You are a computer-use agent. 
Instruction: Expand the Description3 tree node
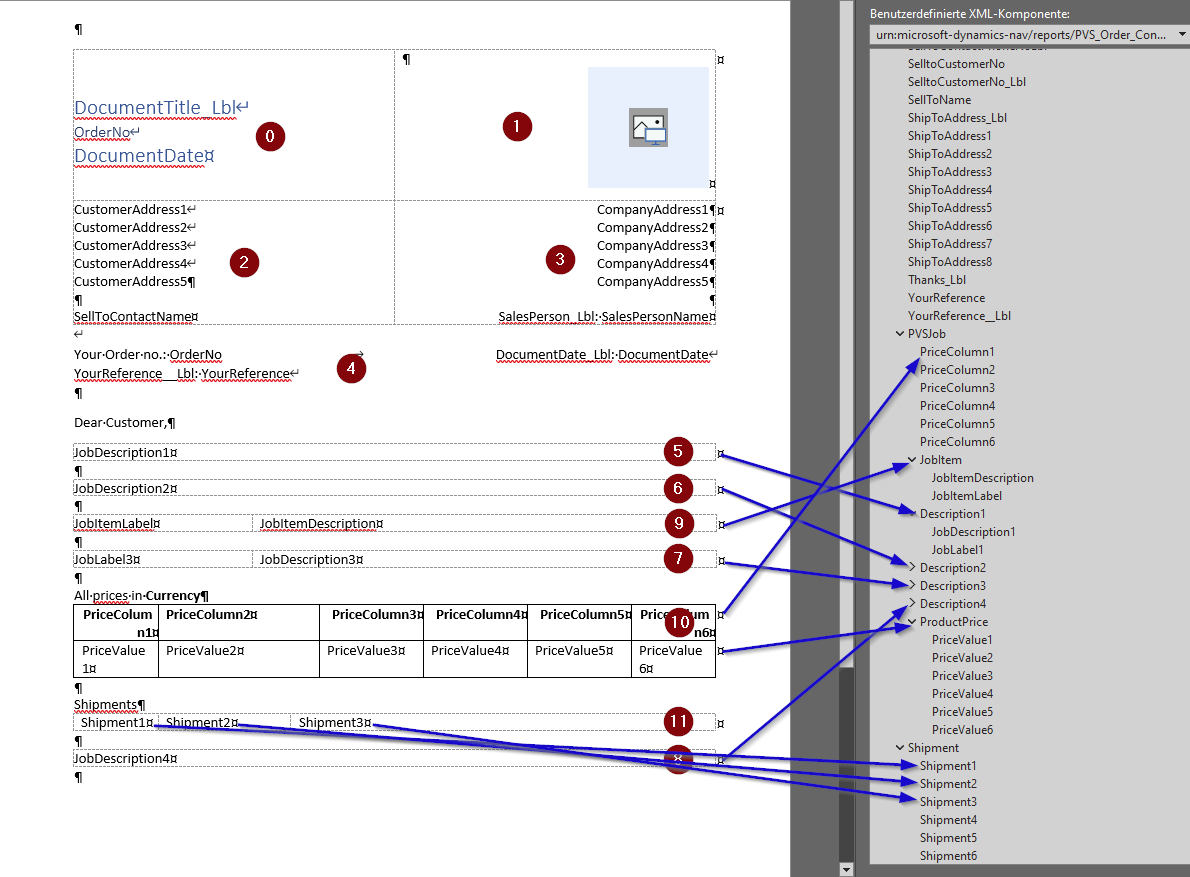click(x=911, y=586)
